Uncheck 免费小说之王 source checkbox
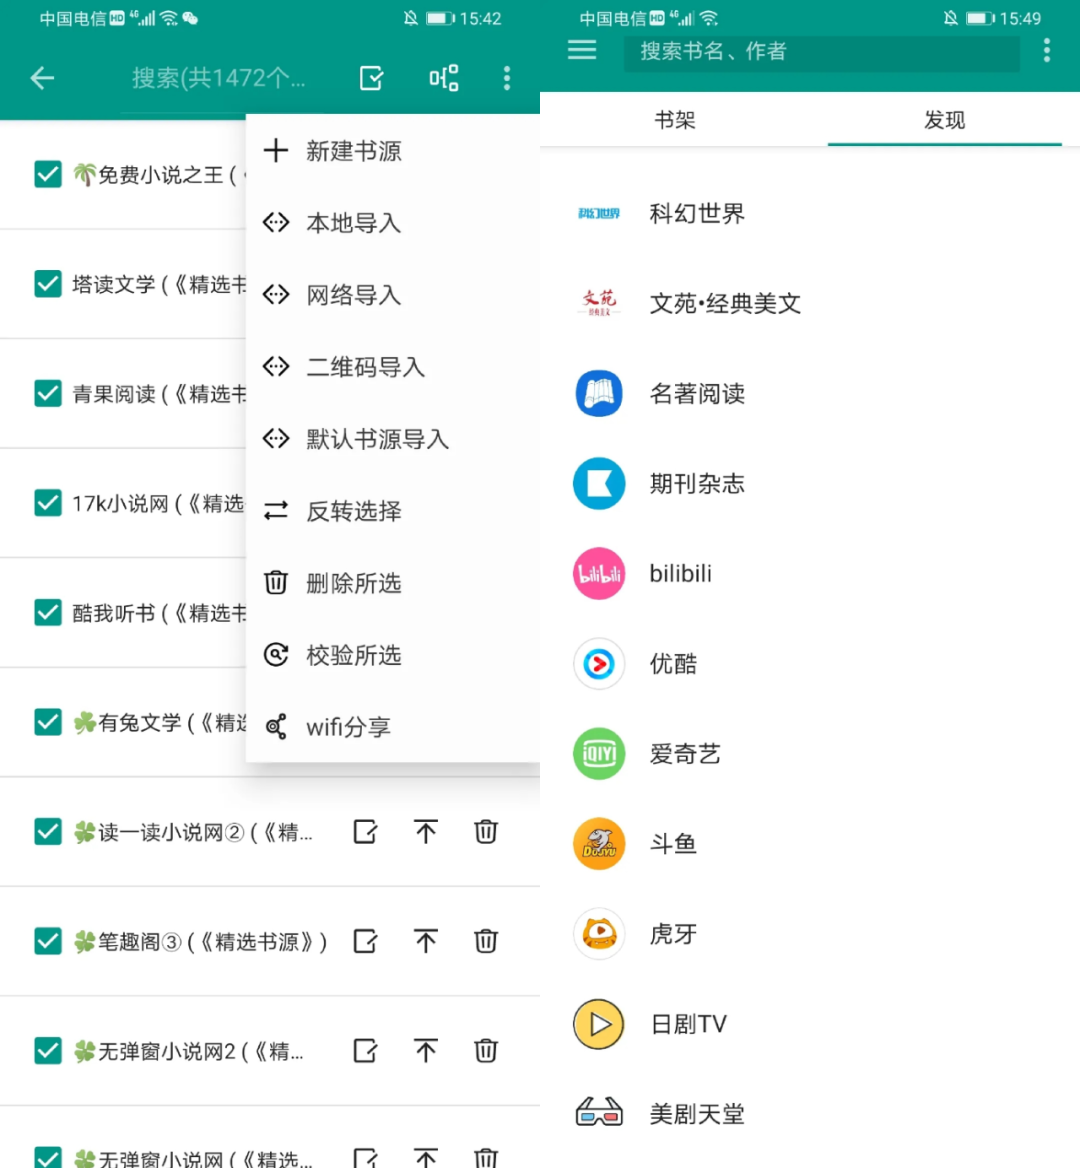 48,174
